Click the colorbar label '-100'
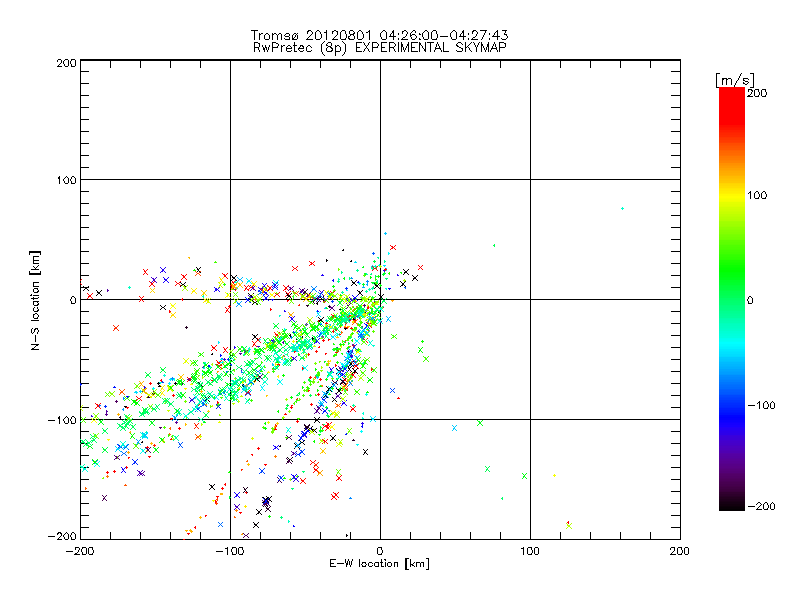This screenshot has width=800, height=600. pyautogui.click(x=761, y=406)
